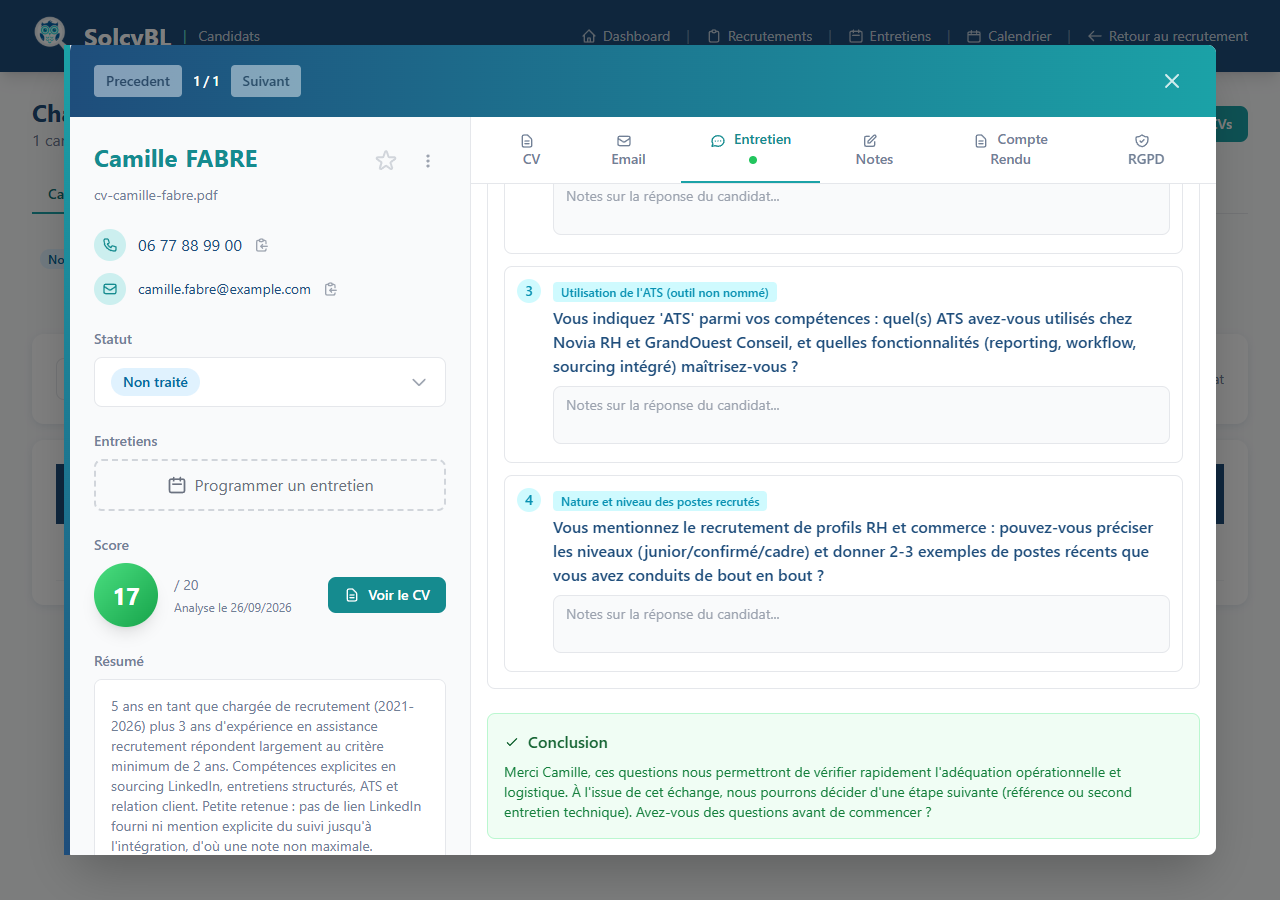Open the three-dot options menu for candidate
This screenshot has height=900, width=1280.
(x=428, y=160)
